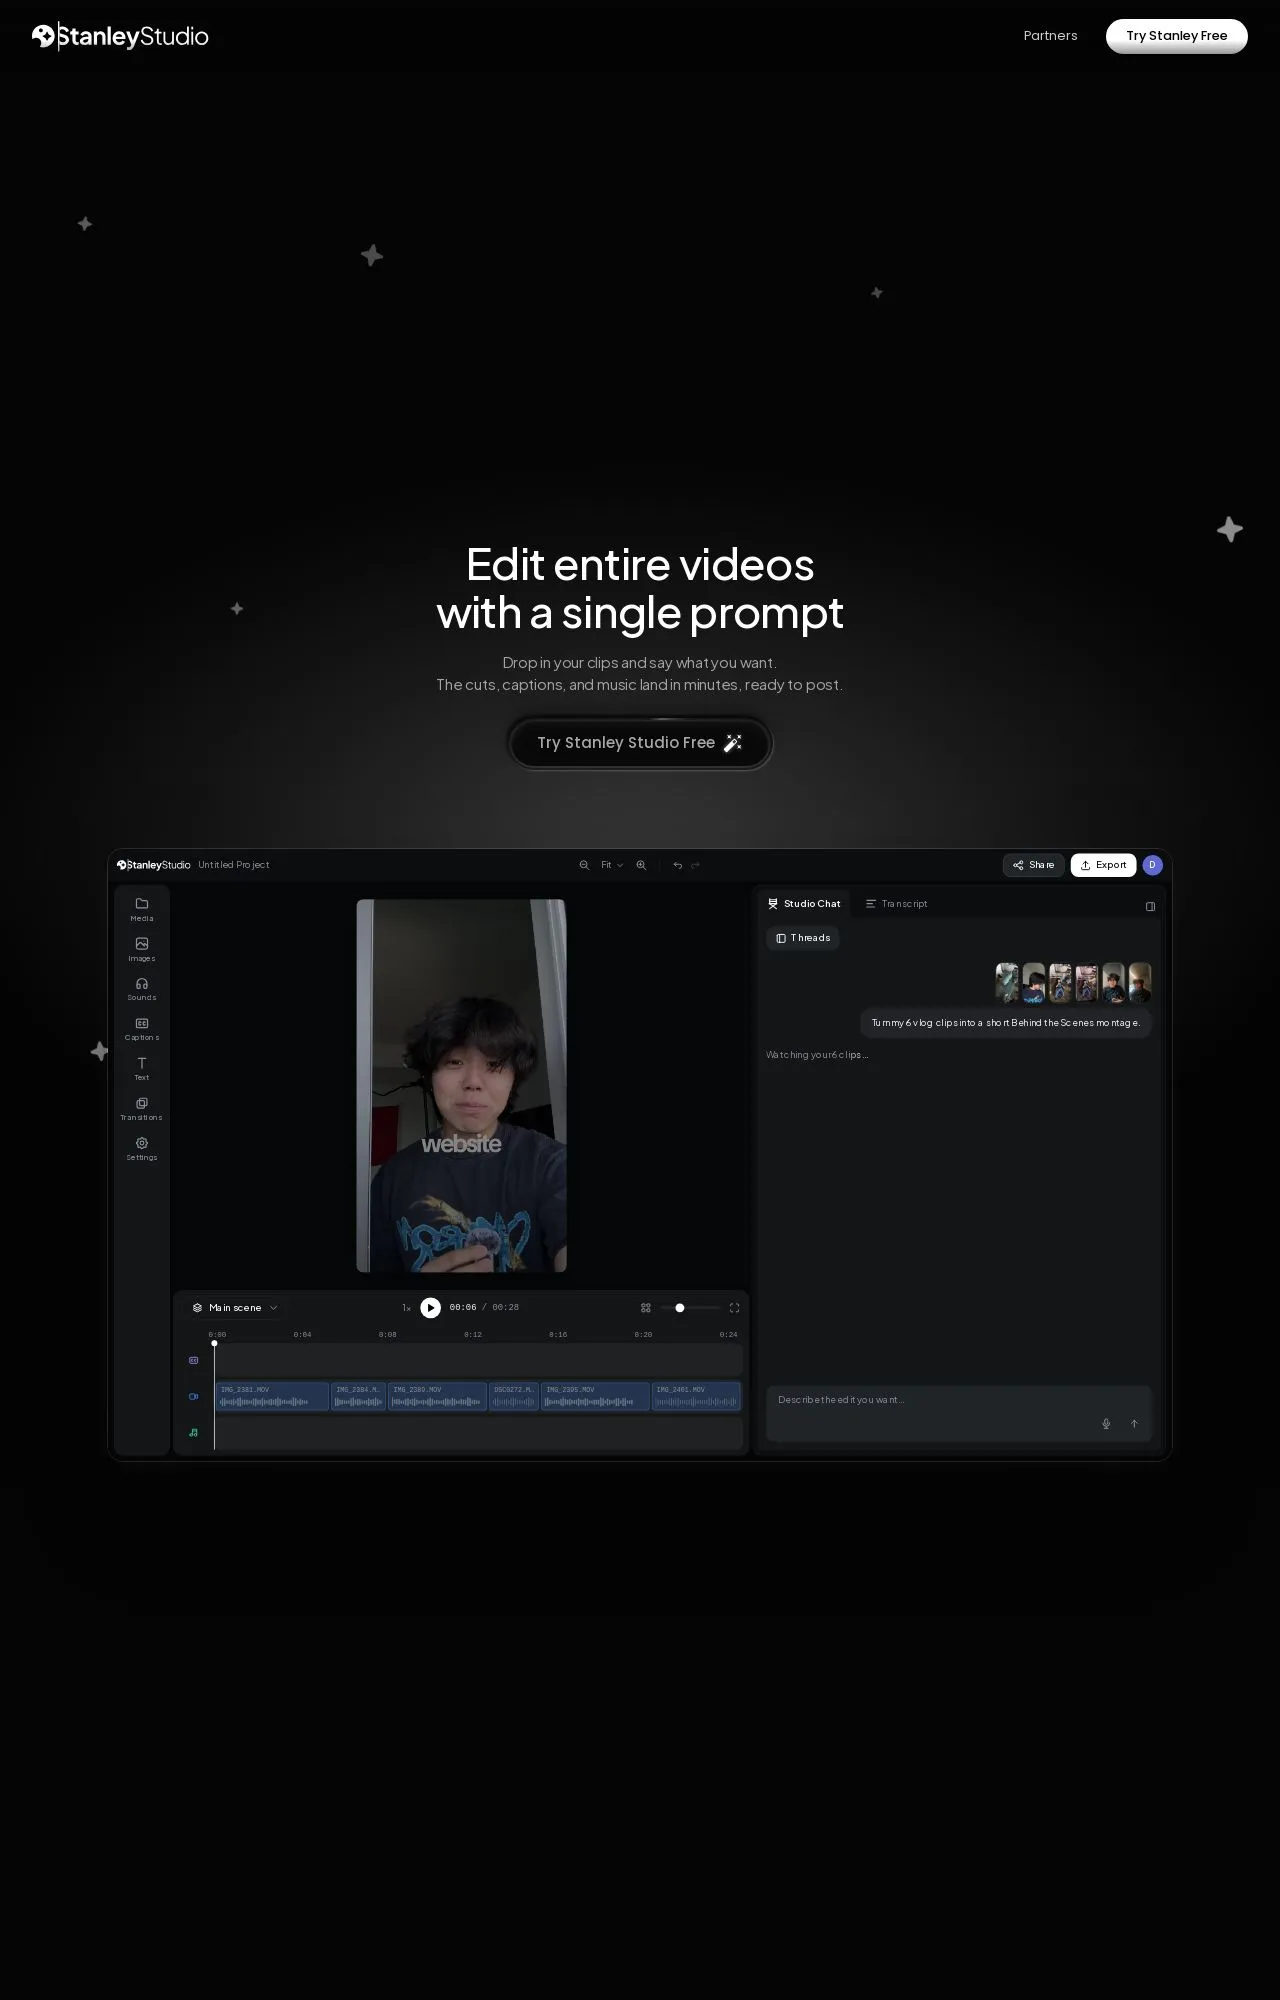Export the video
Screen dimensions: 1280x2000
tap(1103, 865)
